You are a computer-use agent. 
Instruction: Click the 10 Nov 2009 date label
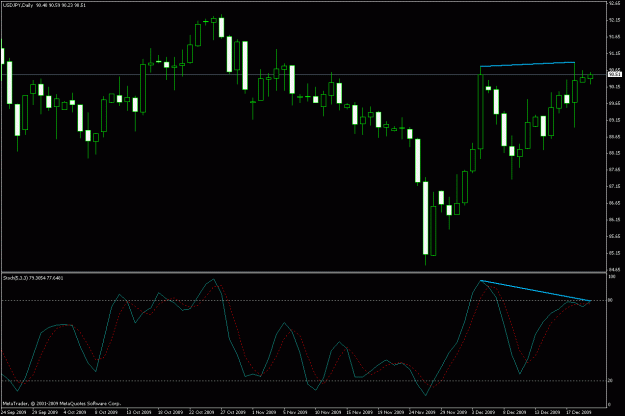[x=328, y=412]
